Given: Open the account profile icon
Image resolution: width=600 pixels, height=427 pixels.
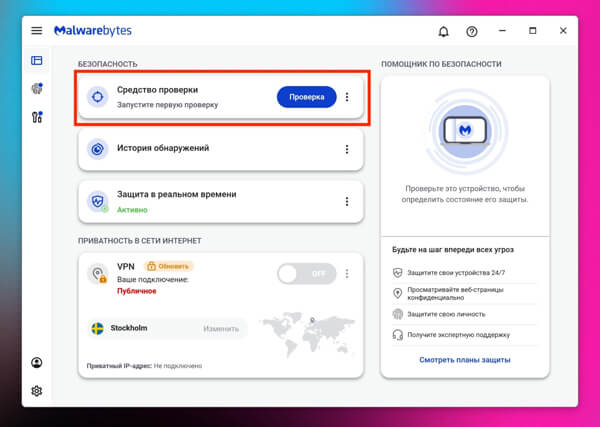Looking at the screenshot, I should 37,363.
